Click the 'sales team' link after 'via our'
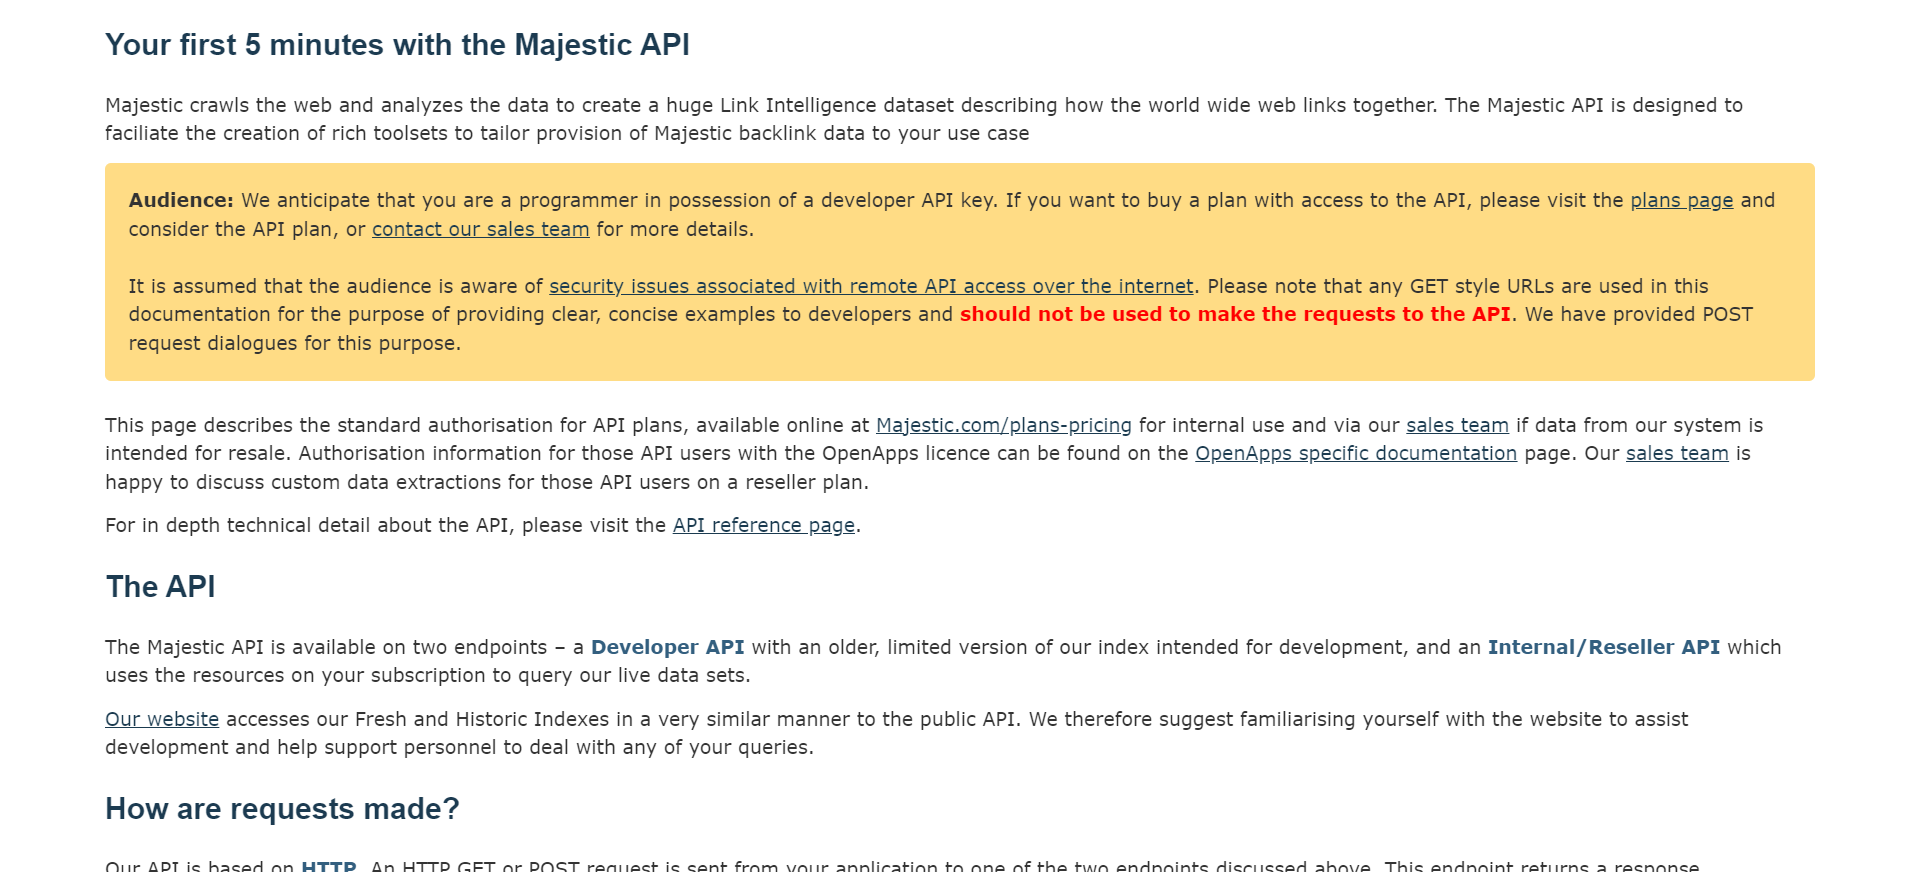1920x872 pixels. coord(1457,425)
